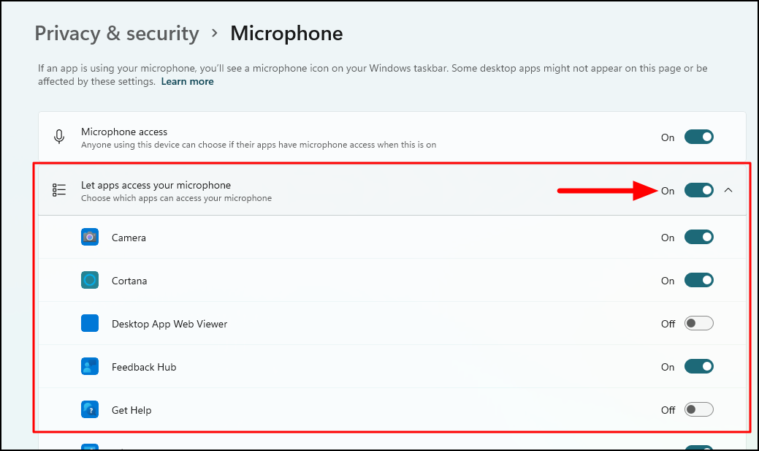Collapse the Let apps access your microphone section

point(728,190)
